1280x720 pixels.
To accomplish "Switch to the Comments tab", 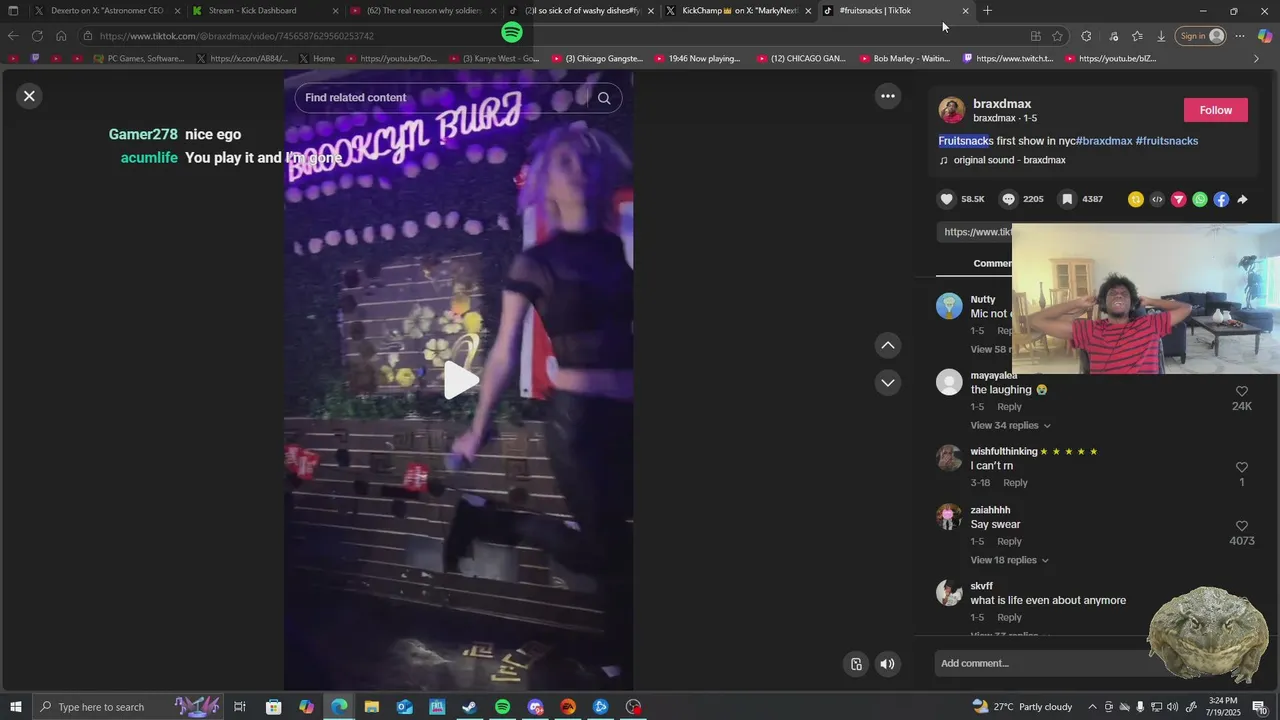I will [992, 263].
